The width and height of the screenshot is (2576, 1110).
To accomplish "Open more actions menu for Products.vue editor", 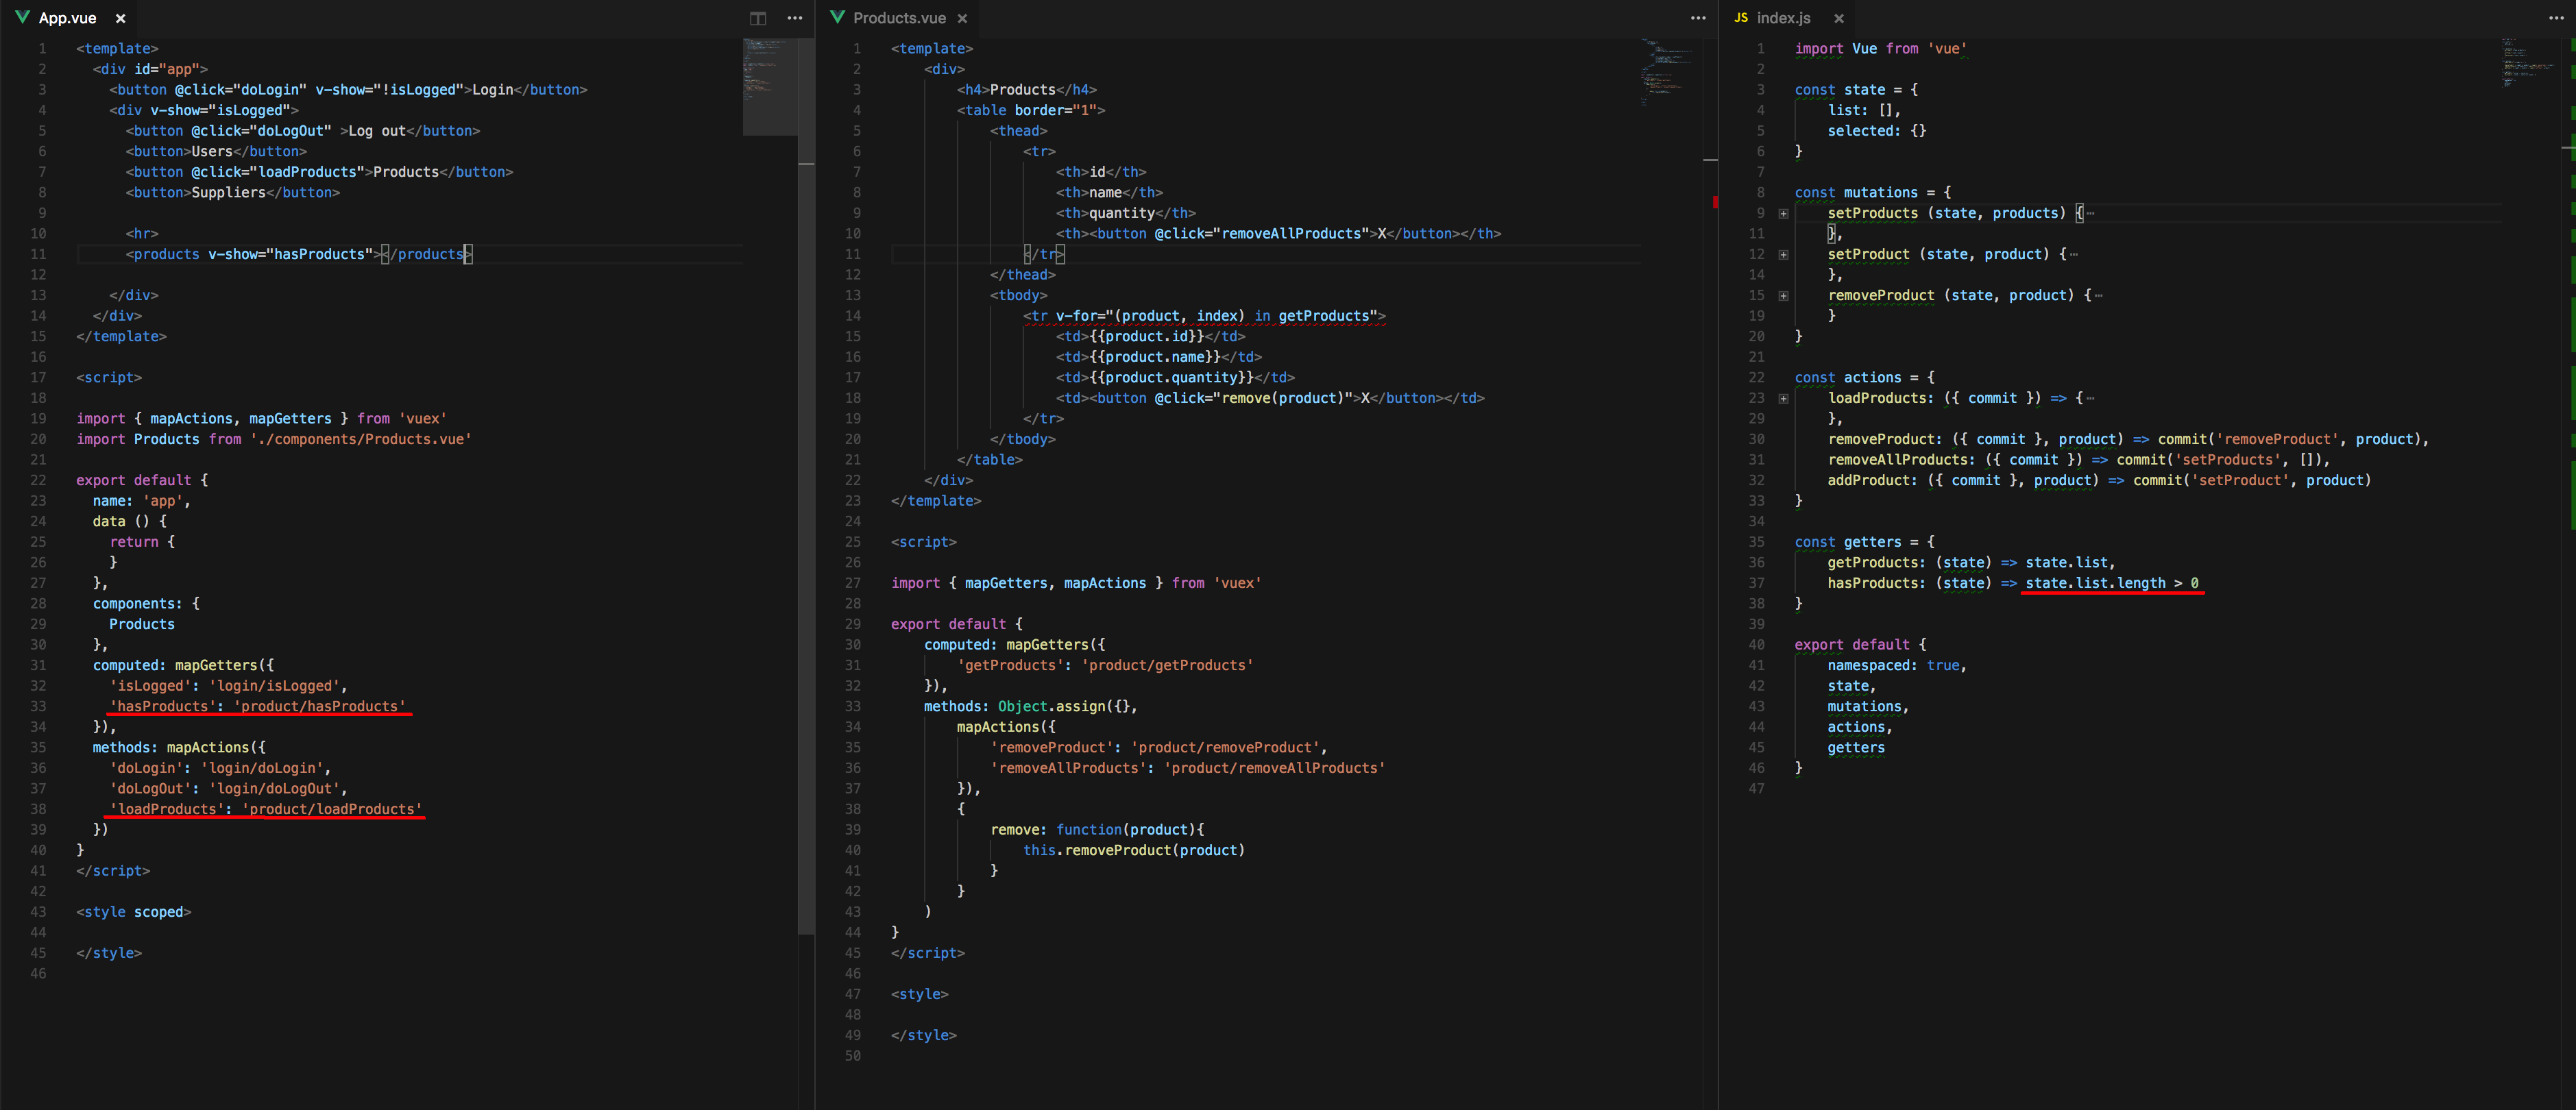I will click(1698, 18).
